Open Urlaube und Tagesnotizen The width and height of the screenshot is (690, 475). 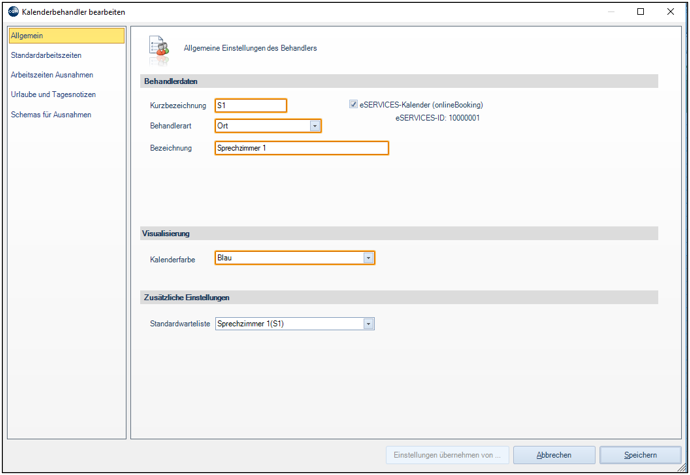pos(53,94)
